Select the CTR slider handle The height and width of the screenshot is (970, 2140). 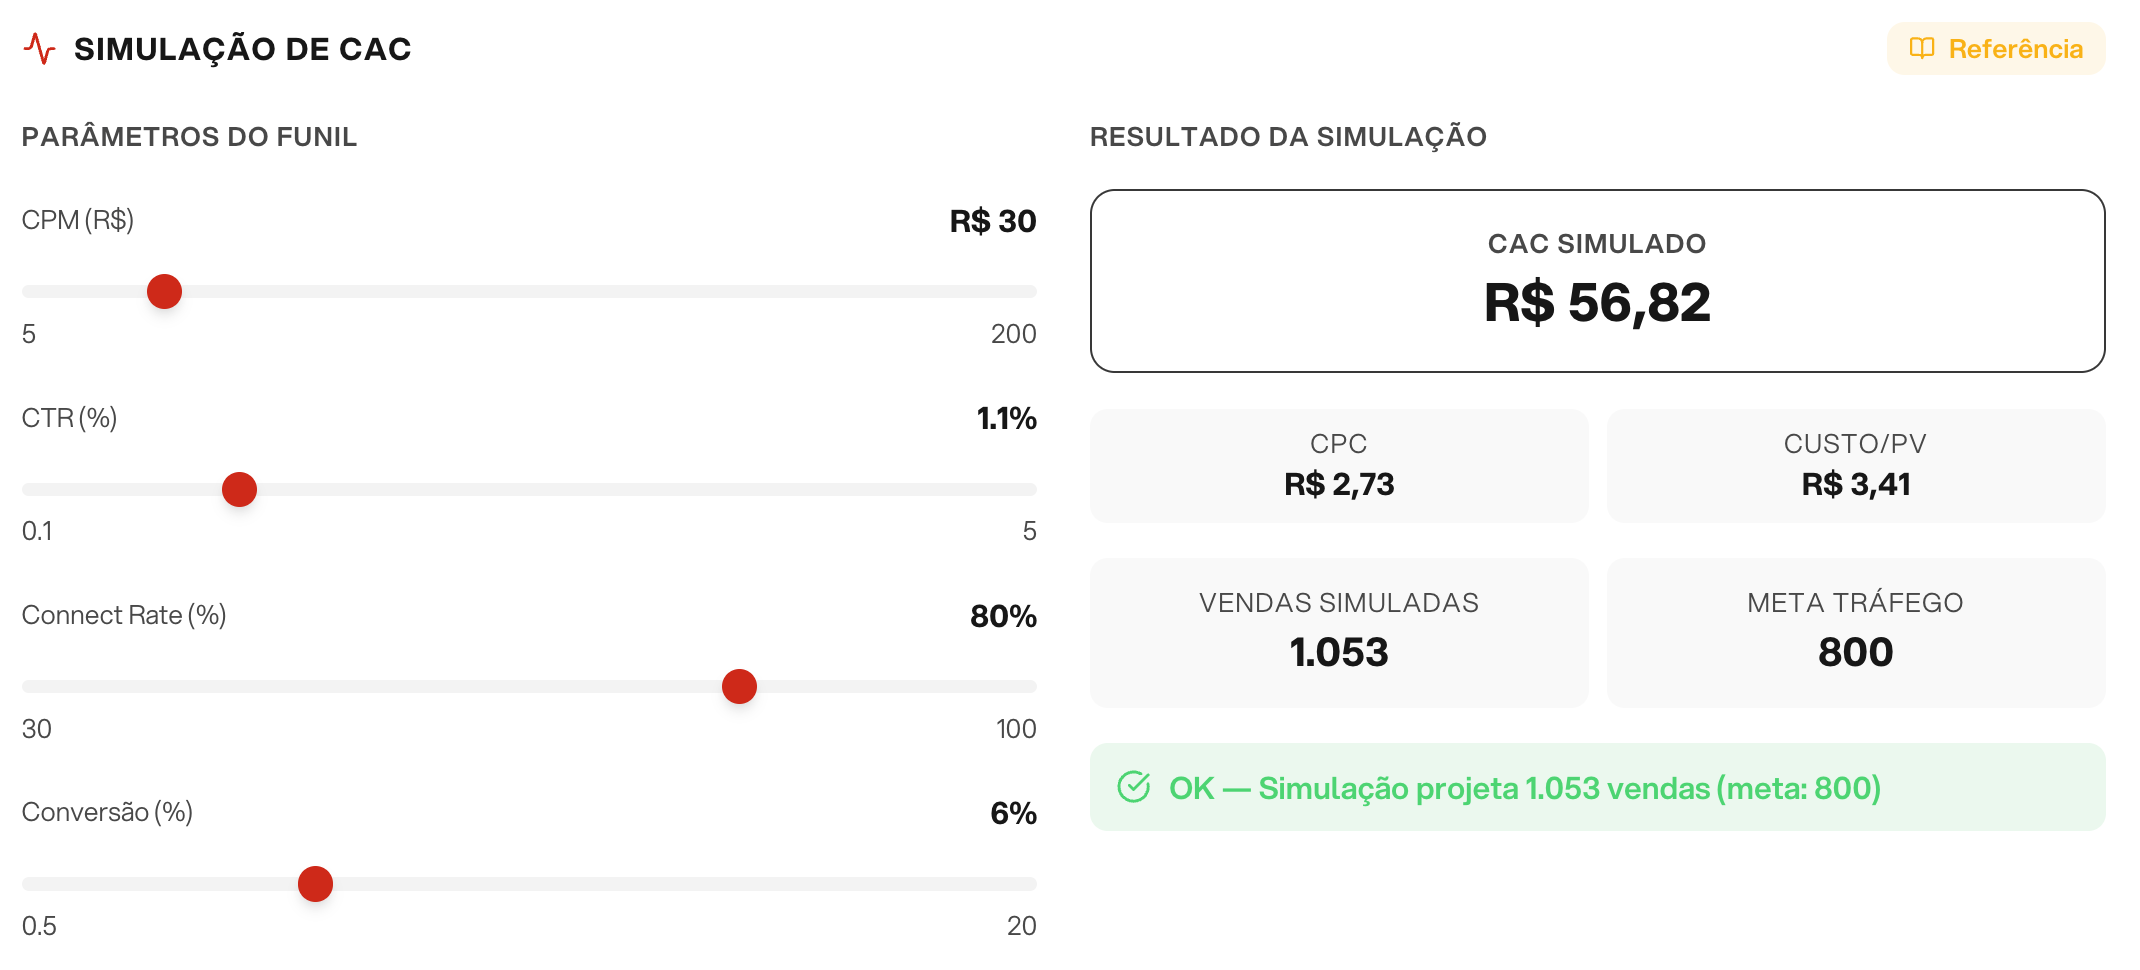coord(238,489)
